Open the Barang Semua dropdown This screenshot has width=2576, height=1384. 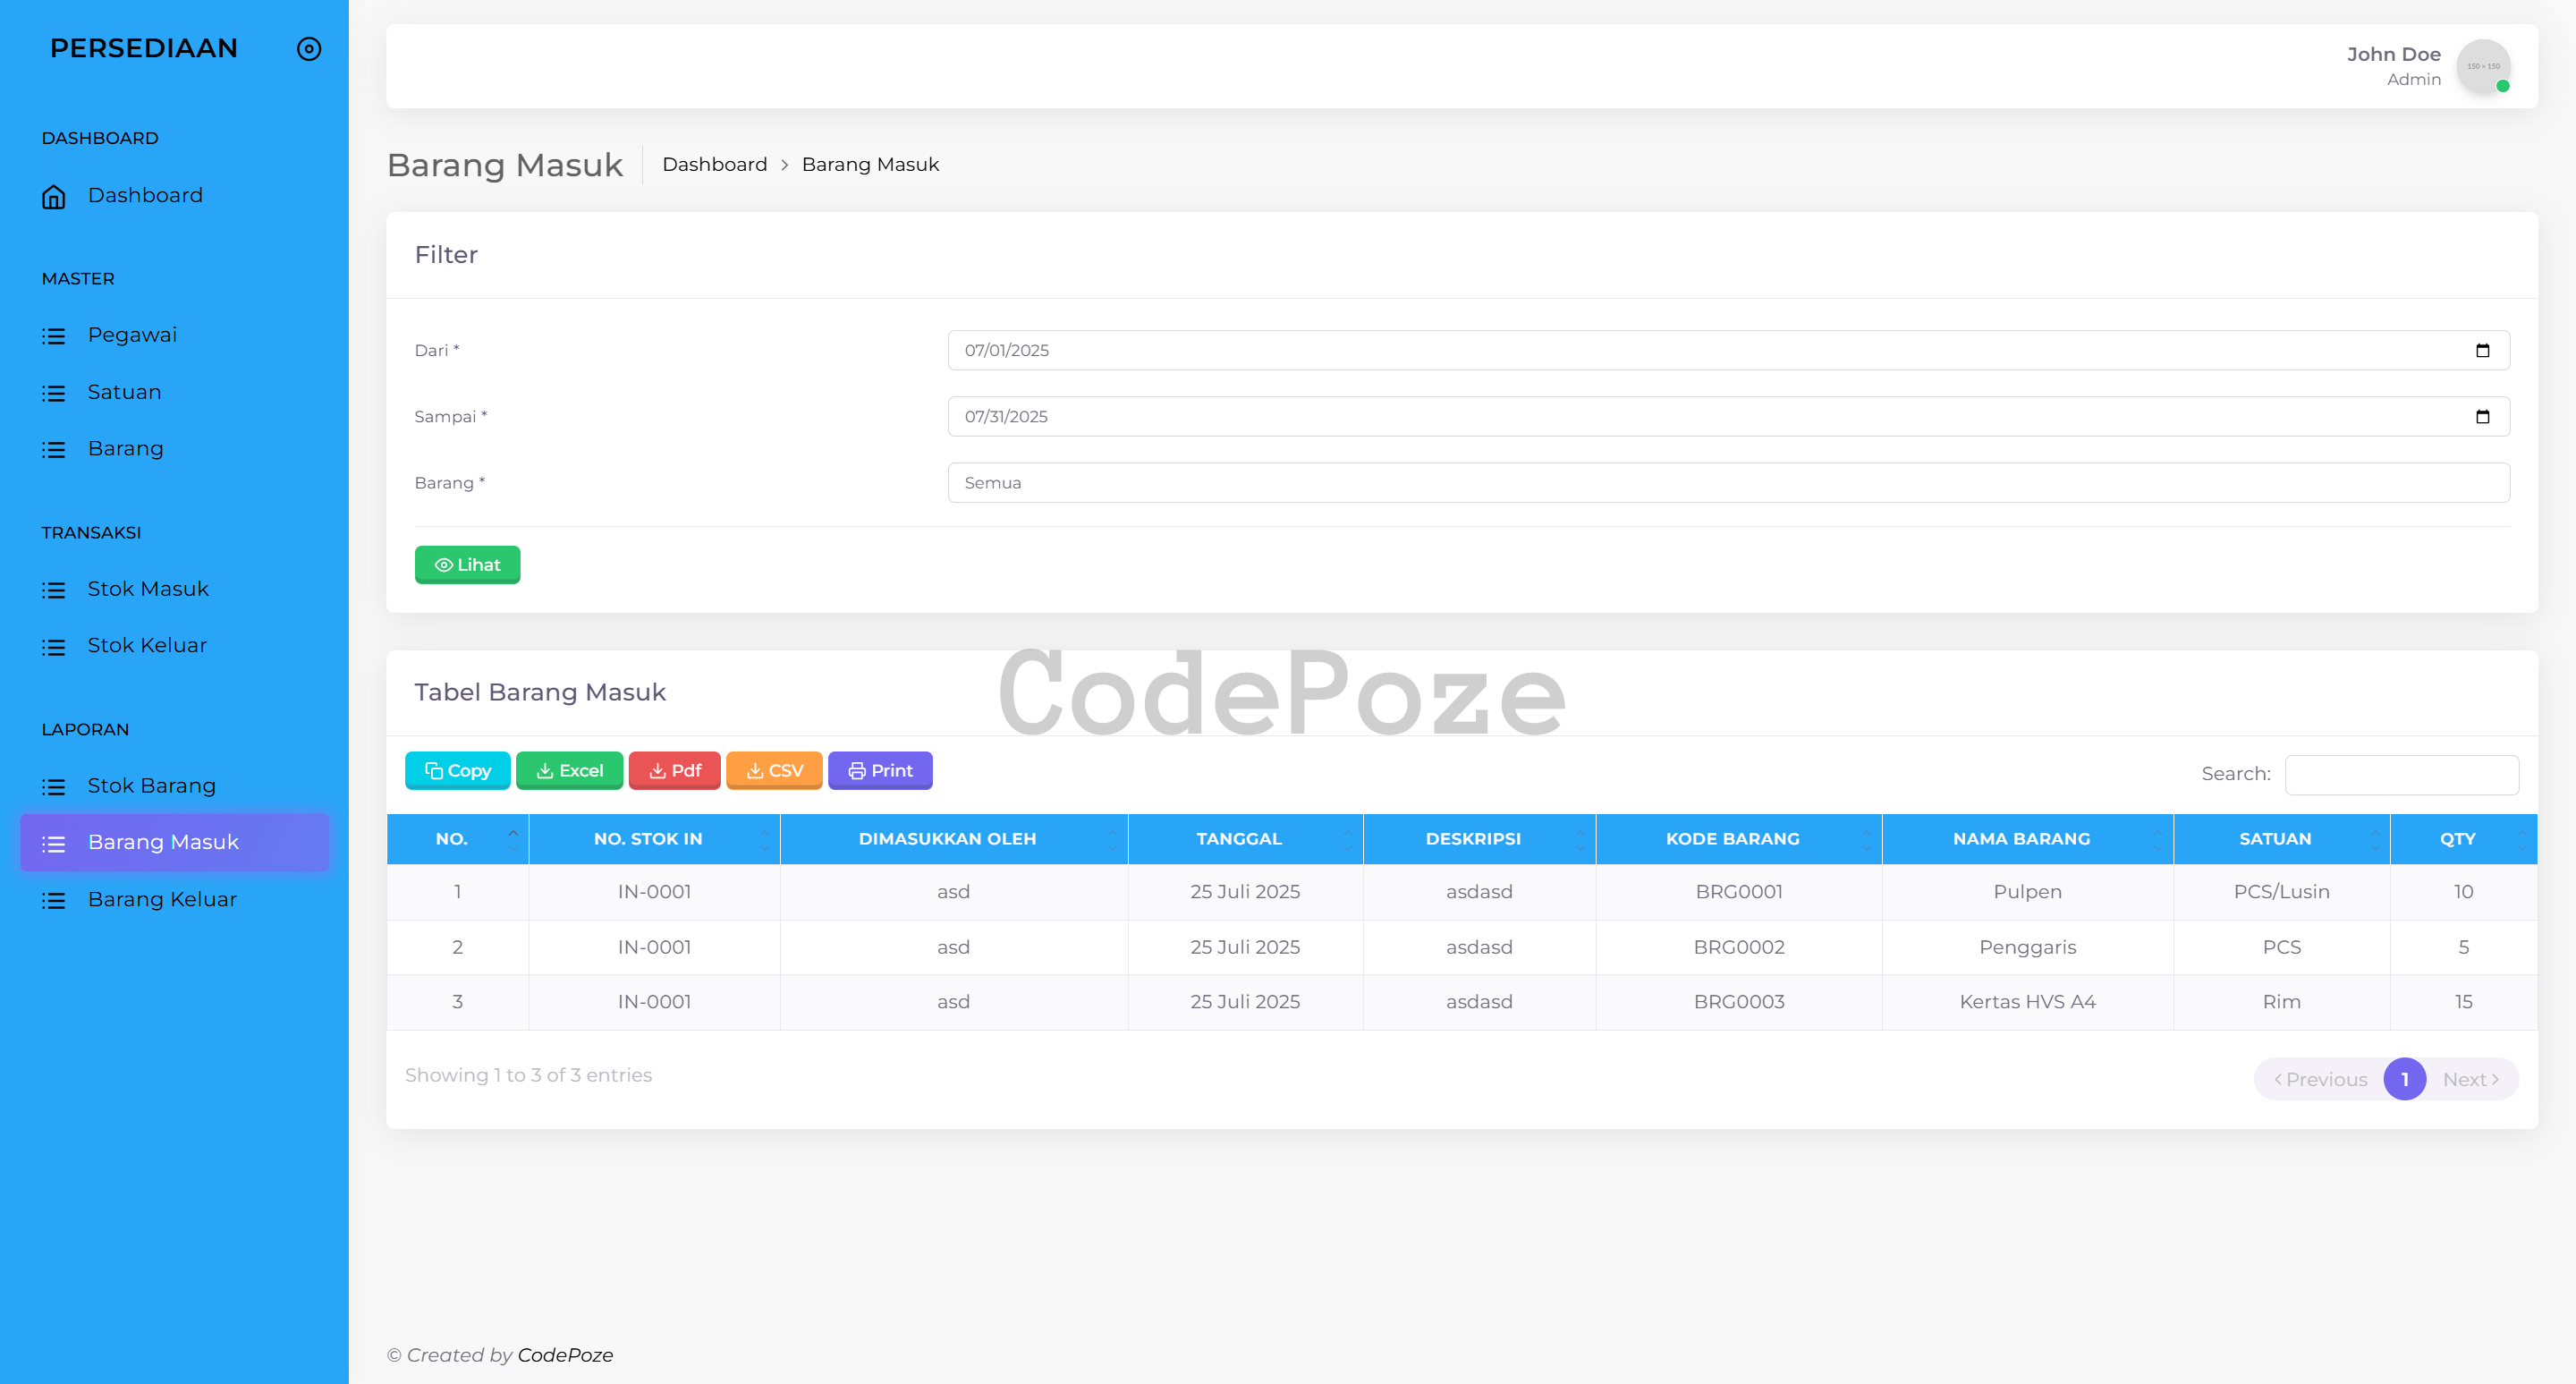pyautogui.click(x=1728, y=483)
